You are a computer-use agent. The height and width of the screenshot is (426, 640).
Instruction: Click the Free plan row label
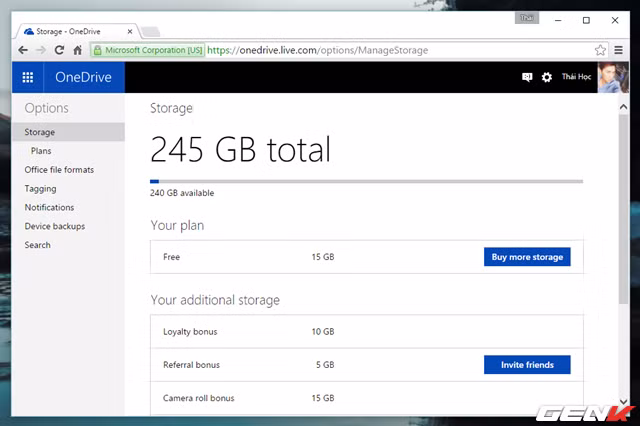(x=171, y=257)
